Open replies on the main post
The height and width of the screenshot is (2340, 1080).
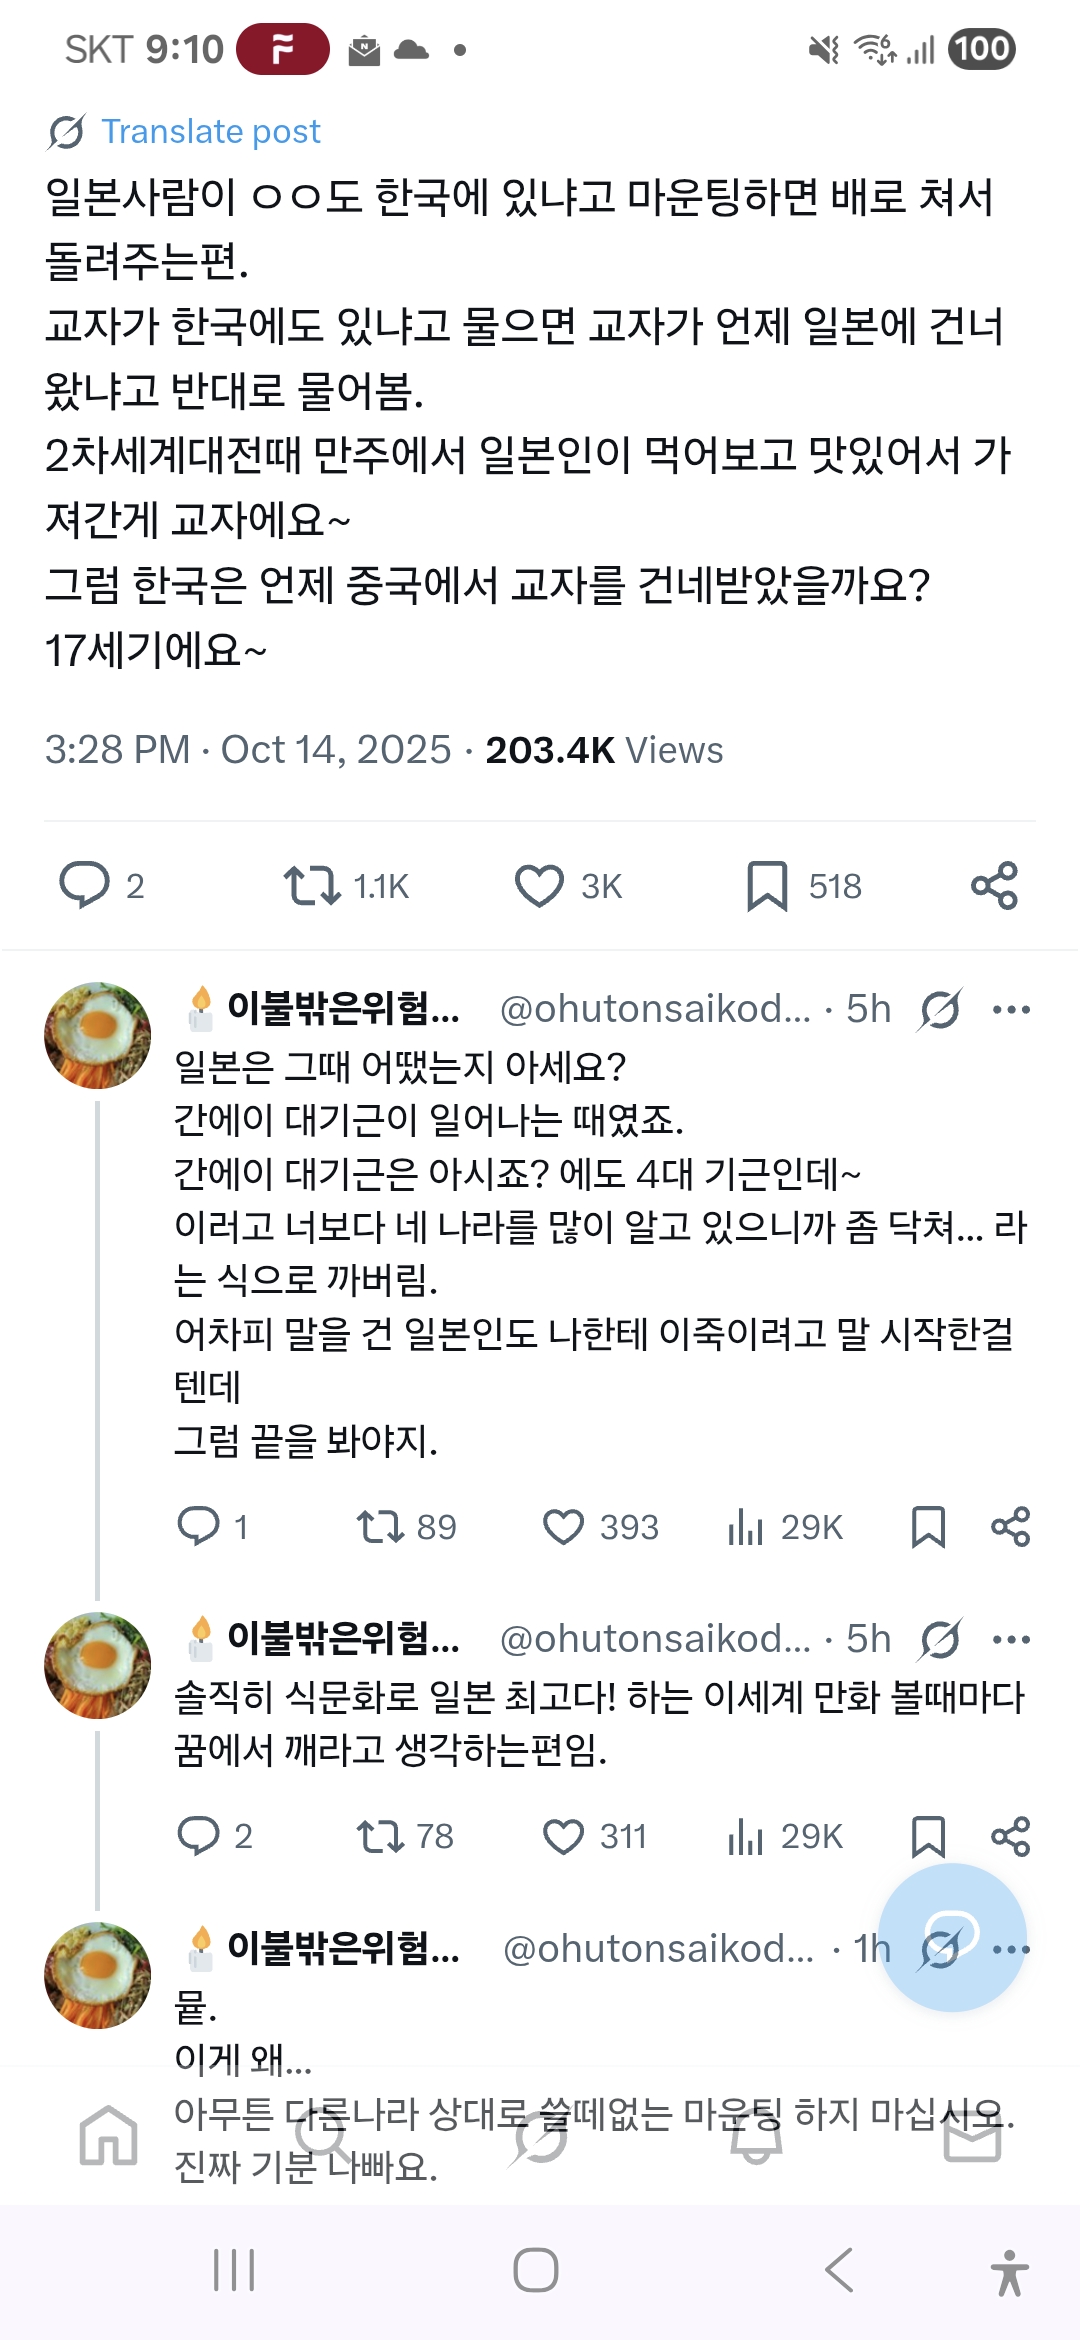[x=85, y=885]
